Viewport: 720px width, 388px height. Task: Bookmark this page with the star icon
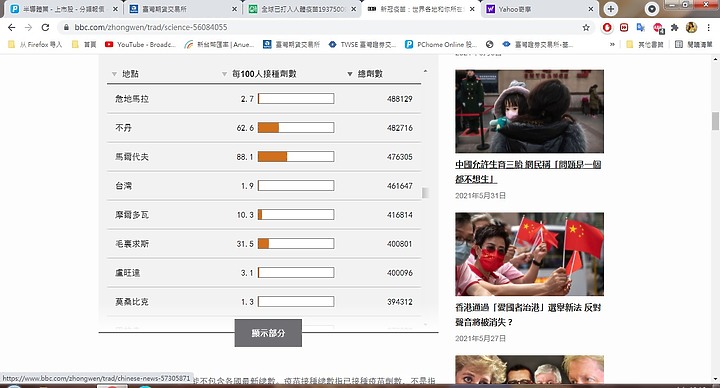(x=586, y=28)
